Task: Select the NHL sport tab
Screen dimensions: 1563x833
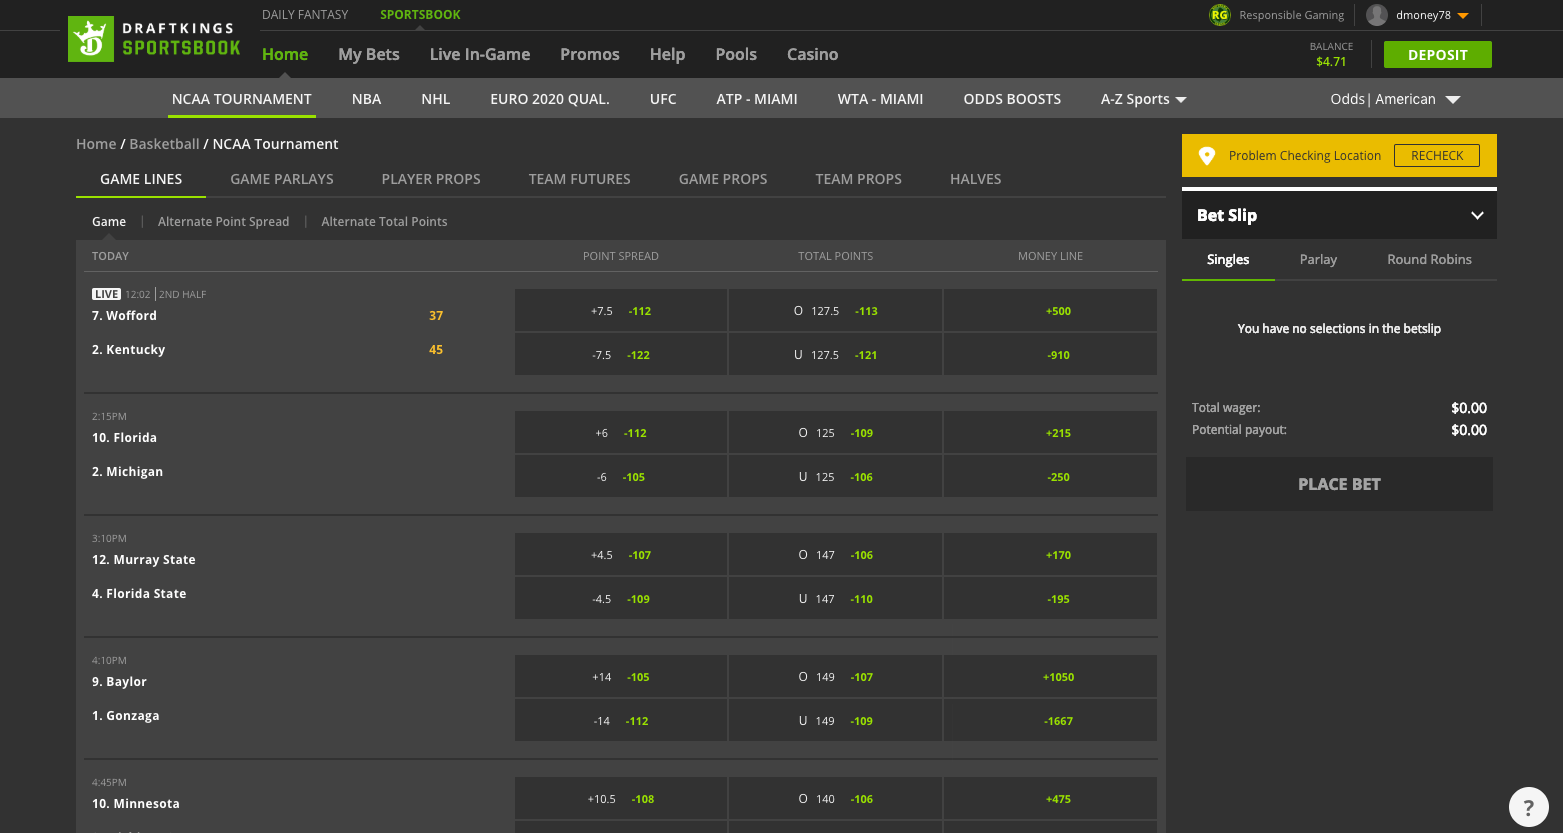Action: 436,99
